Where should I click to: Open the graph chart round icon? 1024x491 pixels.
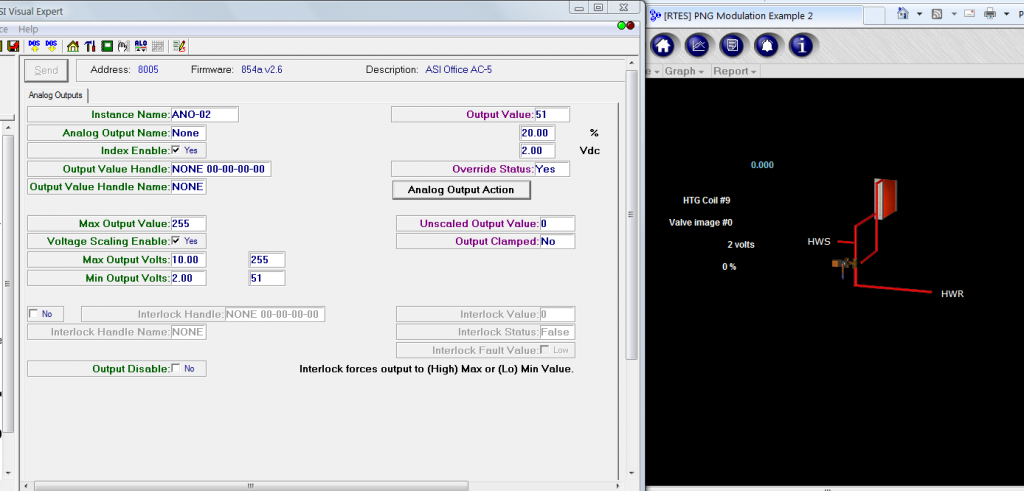click(x=699, y=45)
